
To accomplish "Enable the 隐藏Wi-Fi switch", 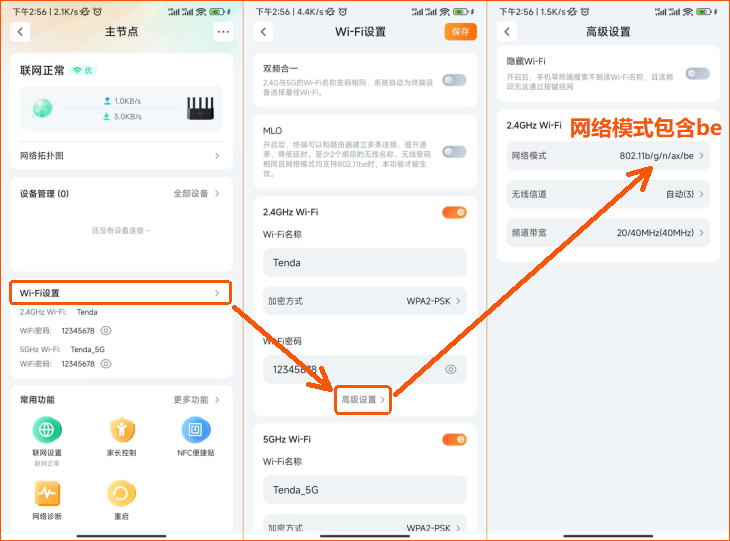I will pyautogui.click(x=697, y=74).
